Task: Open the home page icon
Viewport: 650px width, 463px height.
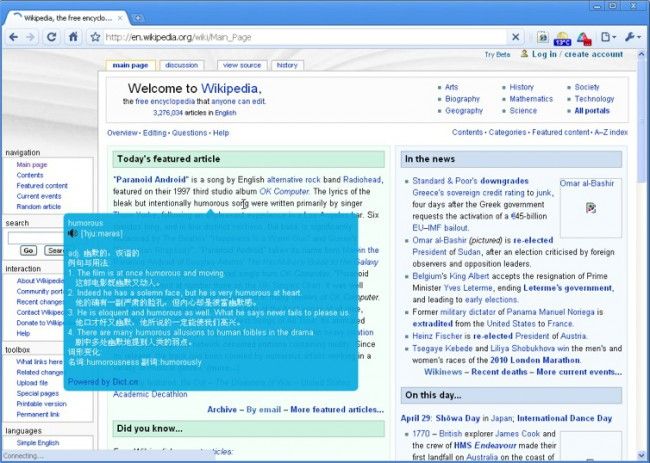Action: [73, 37]
